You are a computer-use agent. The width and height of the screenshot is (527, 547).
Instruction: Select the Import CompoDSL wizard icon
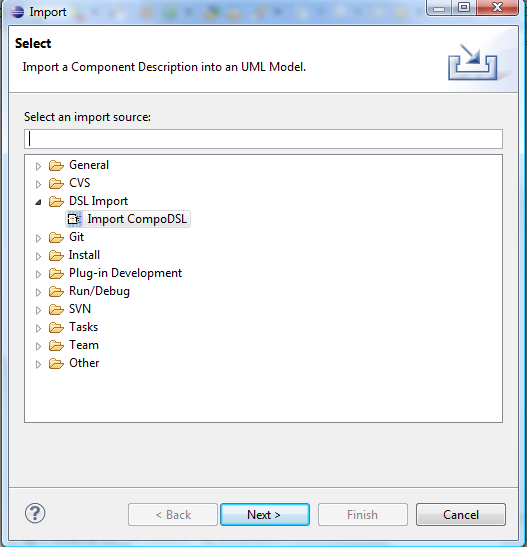click(74, 219)
